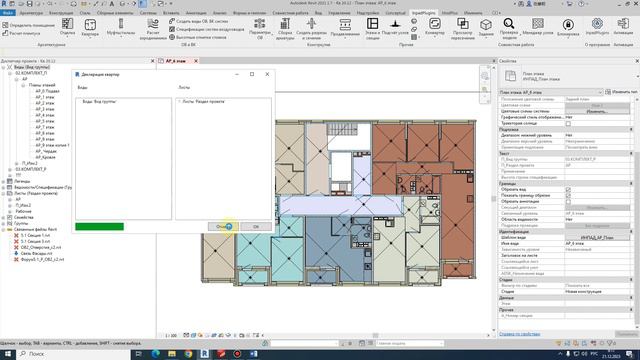The width and height of the screenshot is (640, 360).
Task: Click Высотные отметки стояков tool
Action: [198, 37]
